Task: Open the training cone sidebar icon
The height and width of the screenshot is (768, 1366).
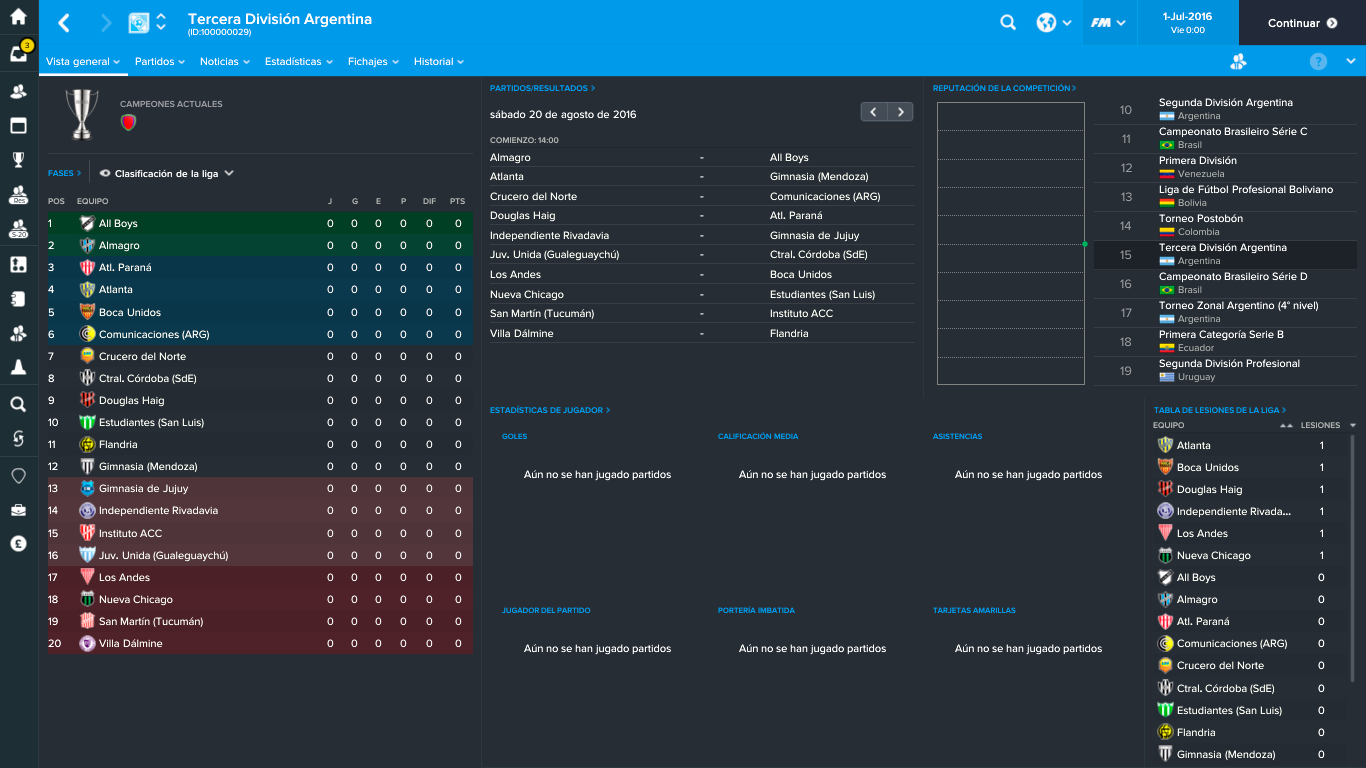Action: pos(18,367)
